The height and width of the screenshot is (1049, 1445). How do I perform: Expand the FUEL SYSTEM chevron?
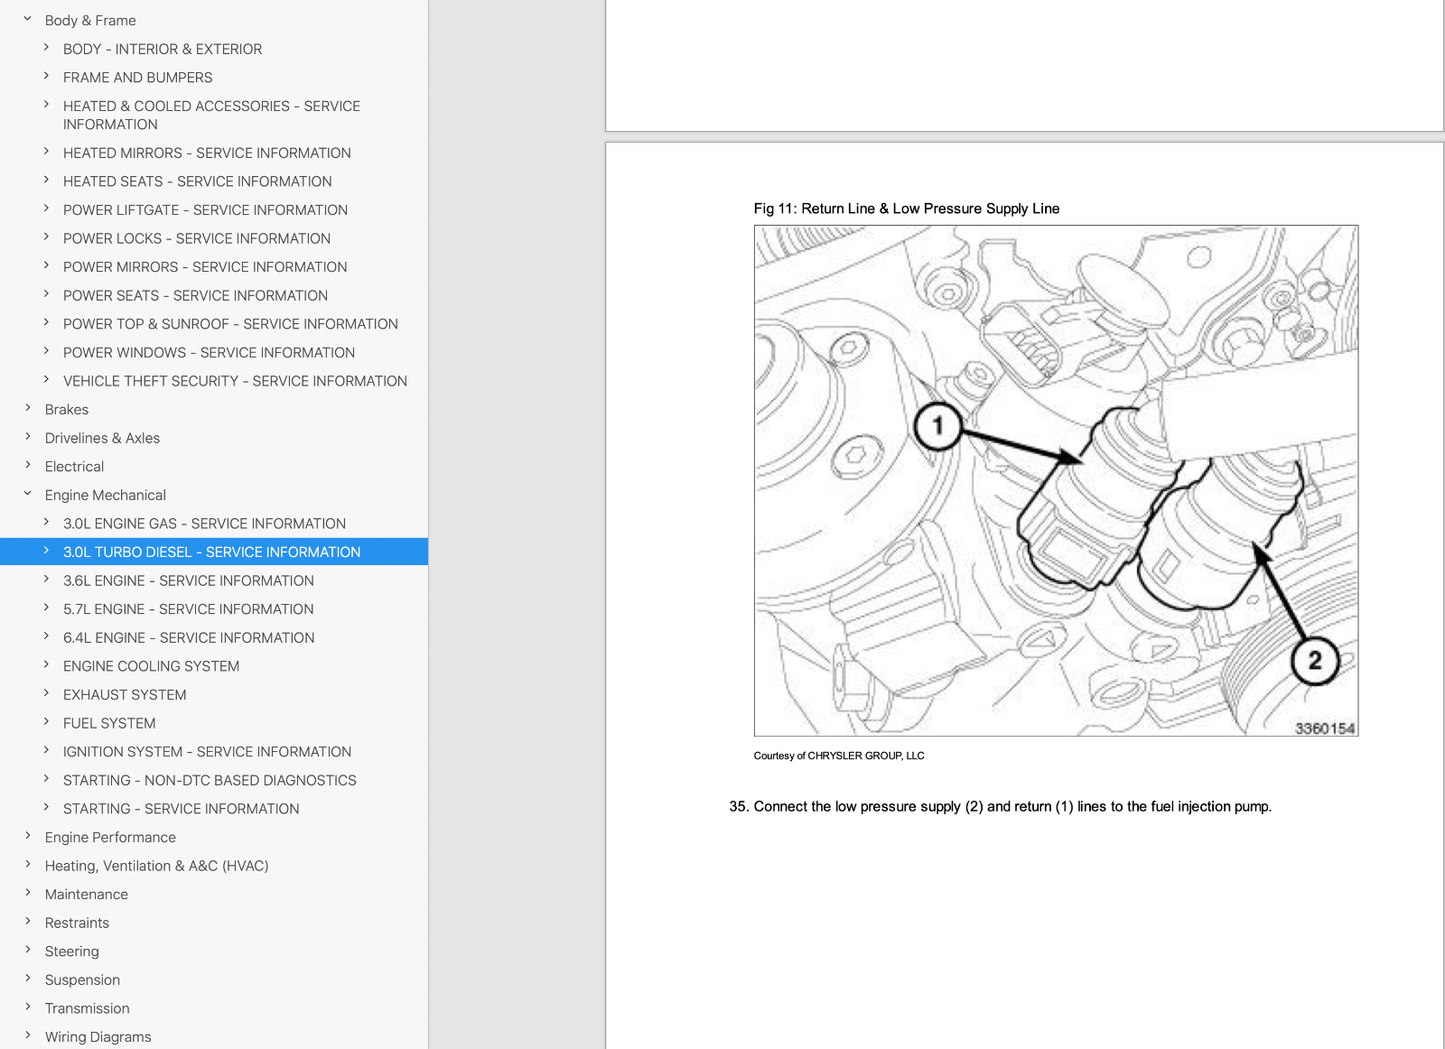[x=46, y=722]
